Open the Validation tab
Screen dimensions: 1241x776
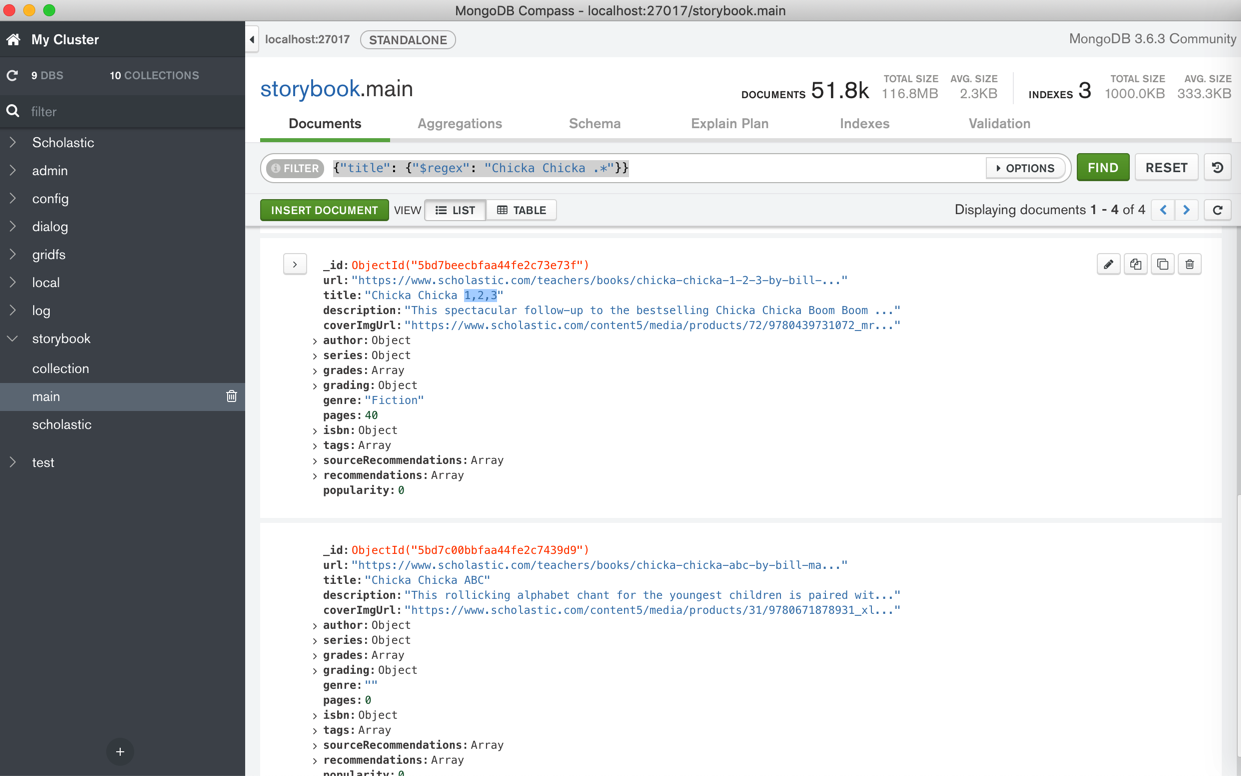pyautogui.click(x=999, y=124)
